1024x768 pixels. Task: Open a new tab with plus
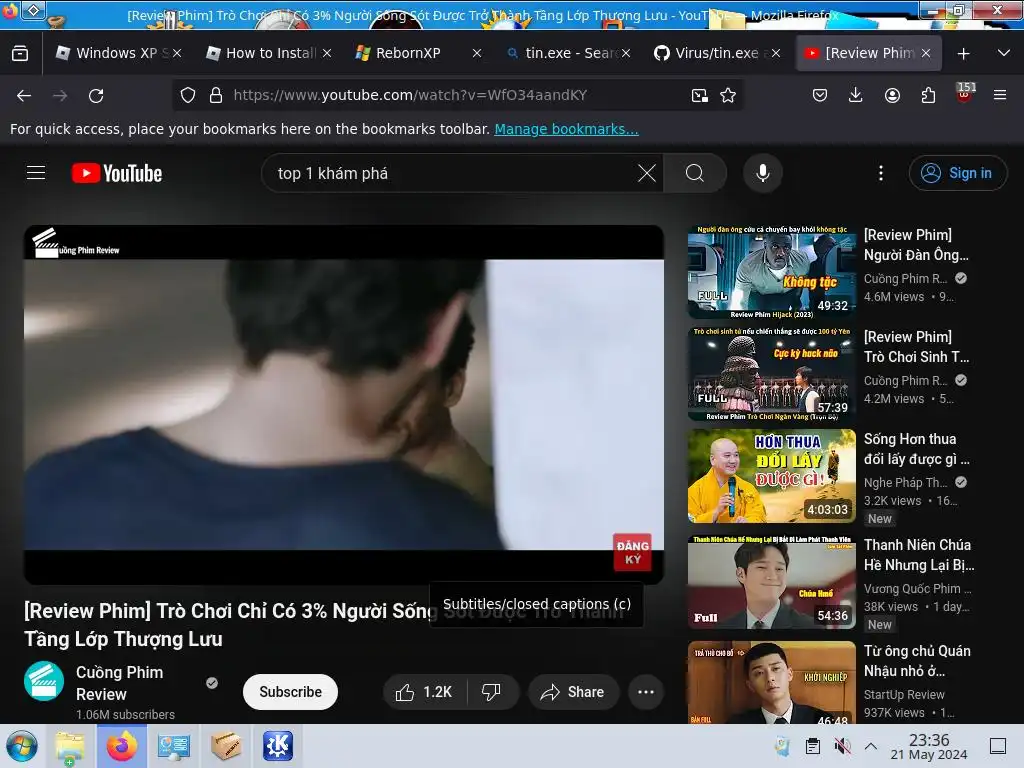coord(963,53)
